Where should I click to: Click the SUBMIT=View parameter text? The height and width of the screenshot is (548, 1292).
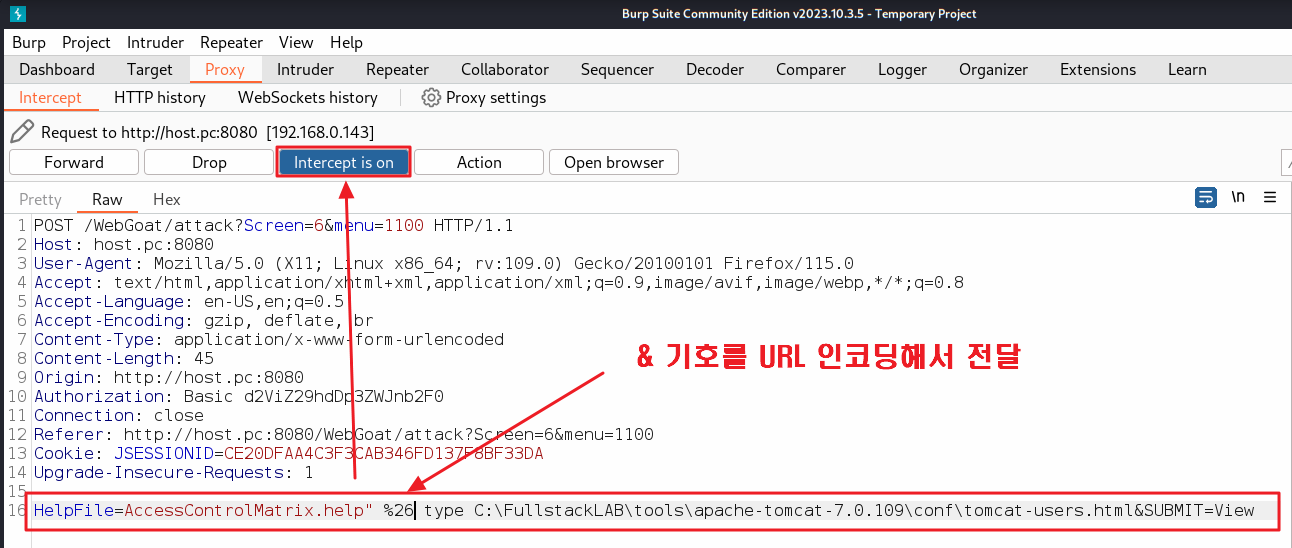pos(1199,510)
